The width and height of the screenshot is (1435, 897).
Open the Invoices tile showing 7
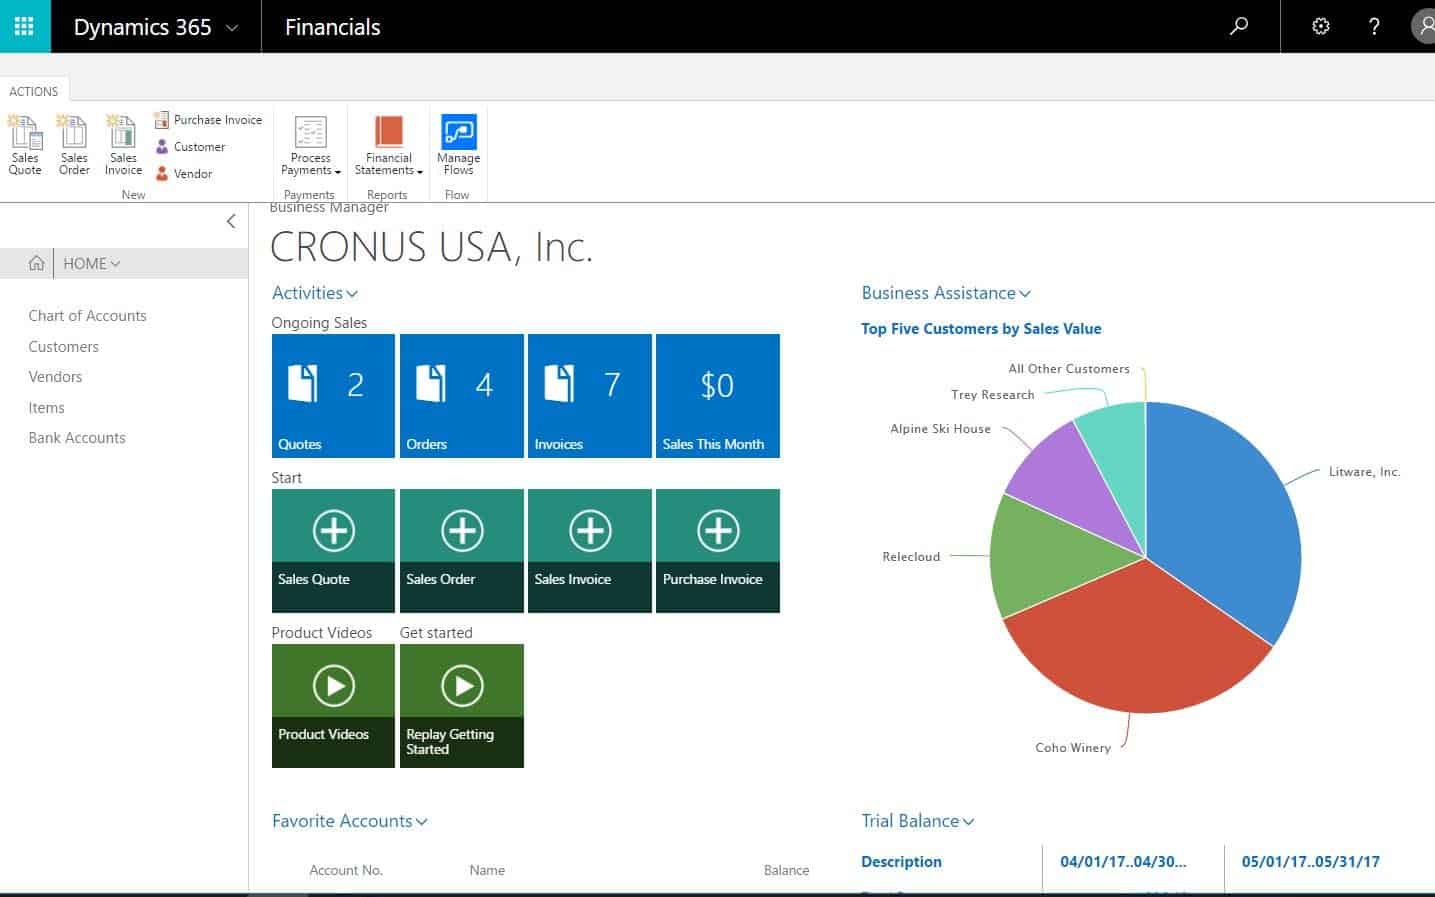pos(589,396)
